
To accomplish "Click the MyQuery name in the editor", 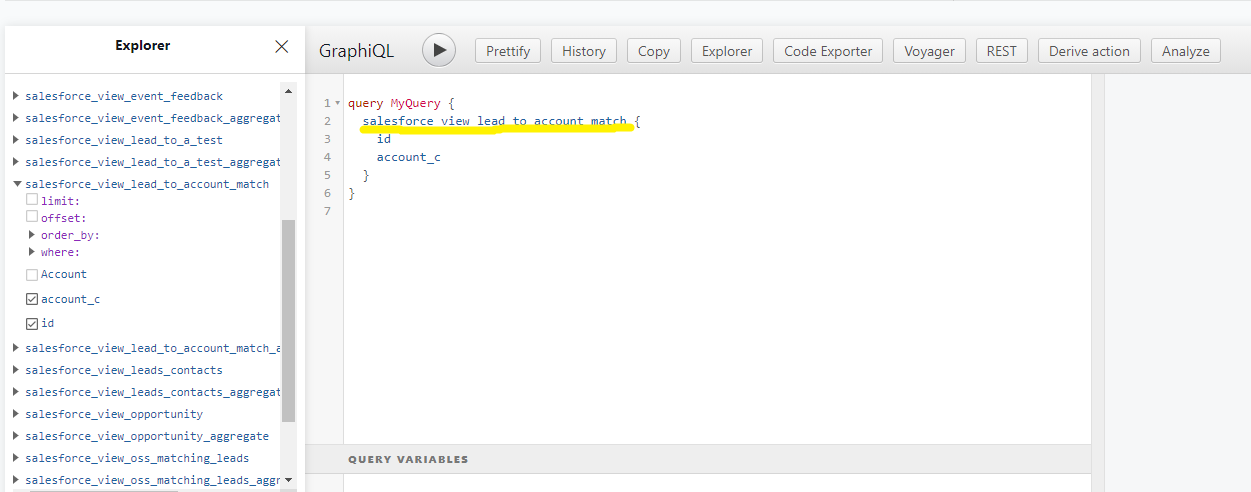I will 416,103.
